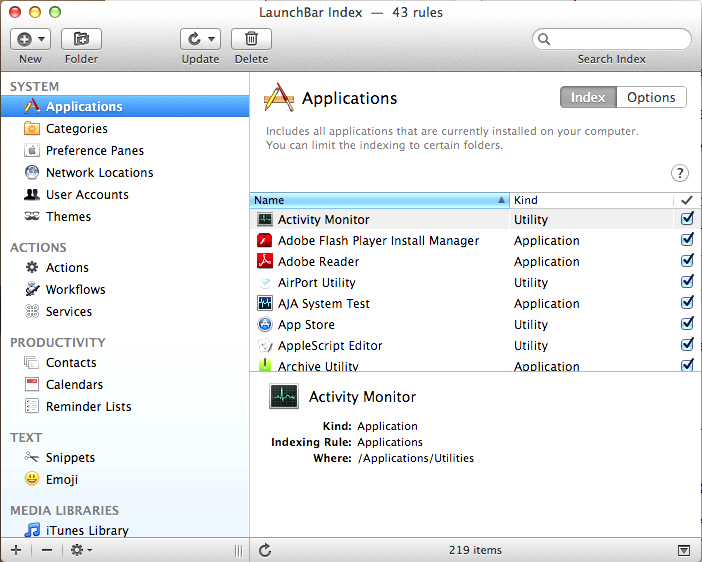Select the Activity Monitor row

click(475, 219)
